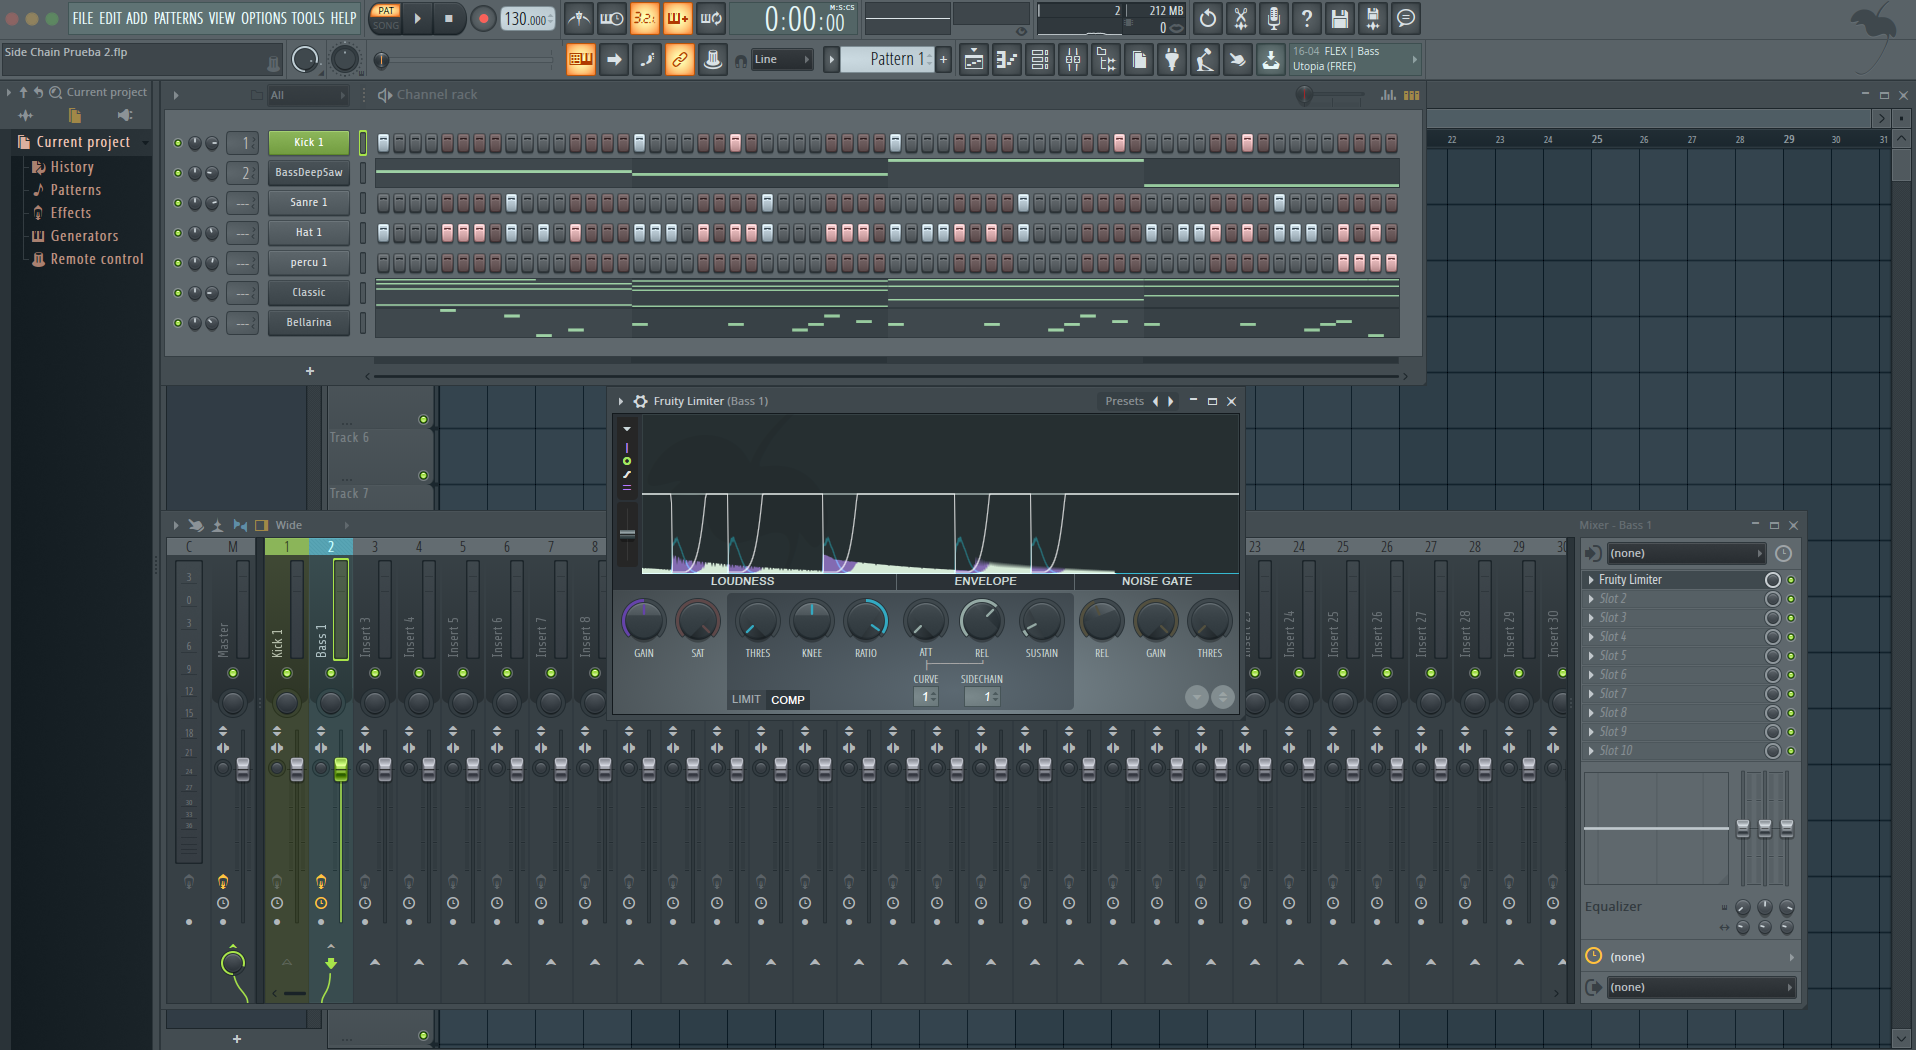The width and height of the screenshot is (1916, 1050).
Task: Expand Fruity Limiter slot arrow in mixer
Action: tap(1591, 580)
